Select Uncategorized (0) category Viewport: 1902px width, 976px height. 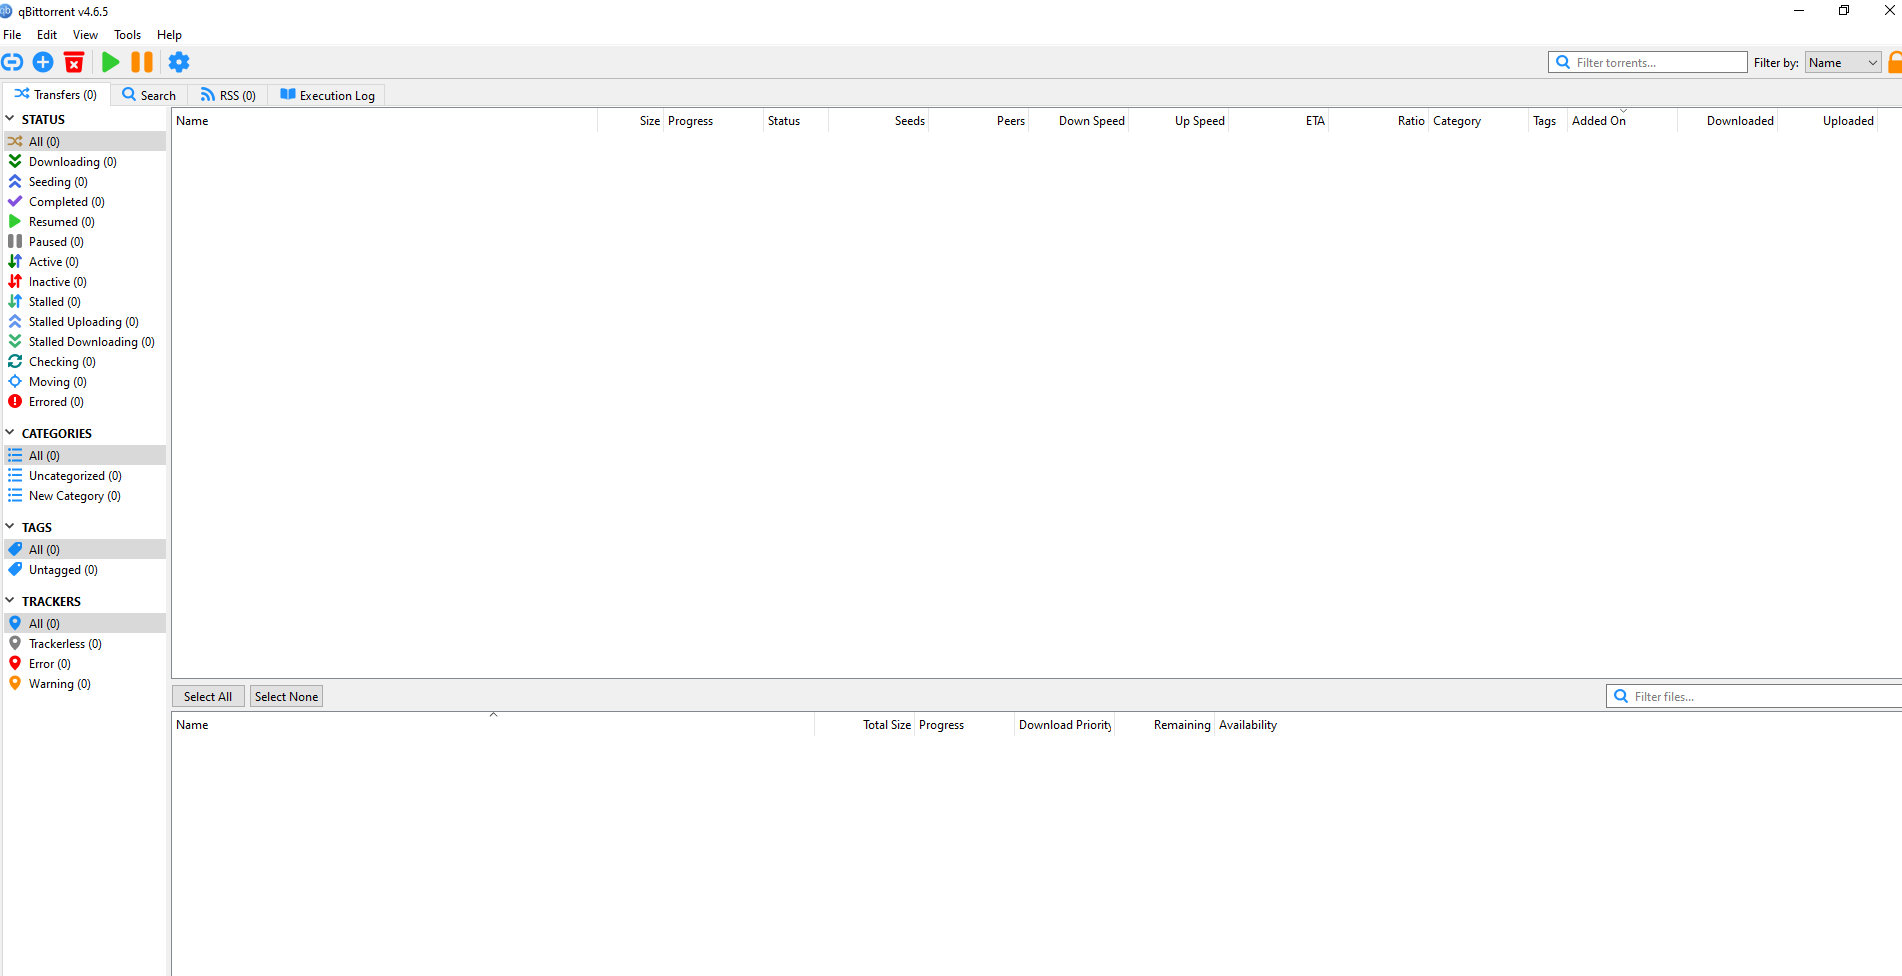click(x=85, y=475)
